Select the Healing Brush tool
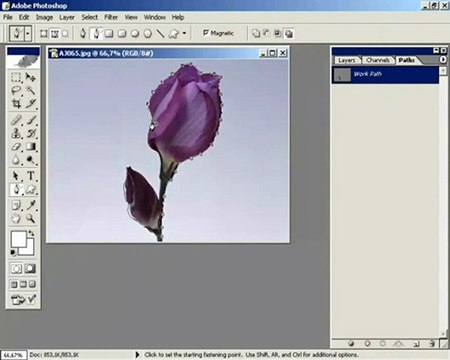450x360 pixels. (16, 120)
